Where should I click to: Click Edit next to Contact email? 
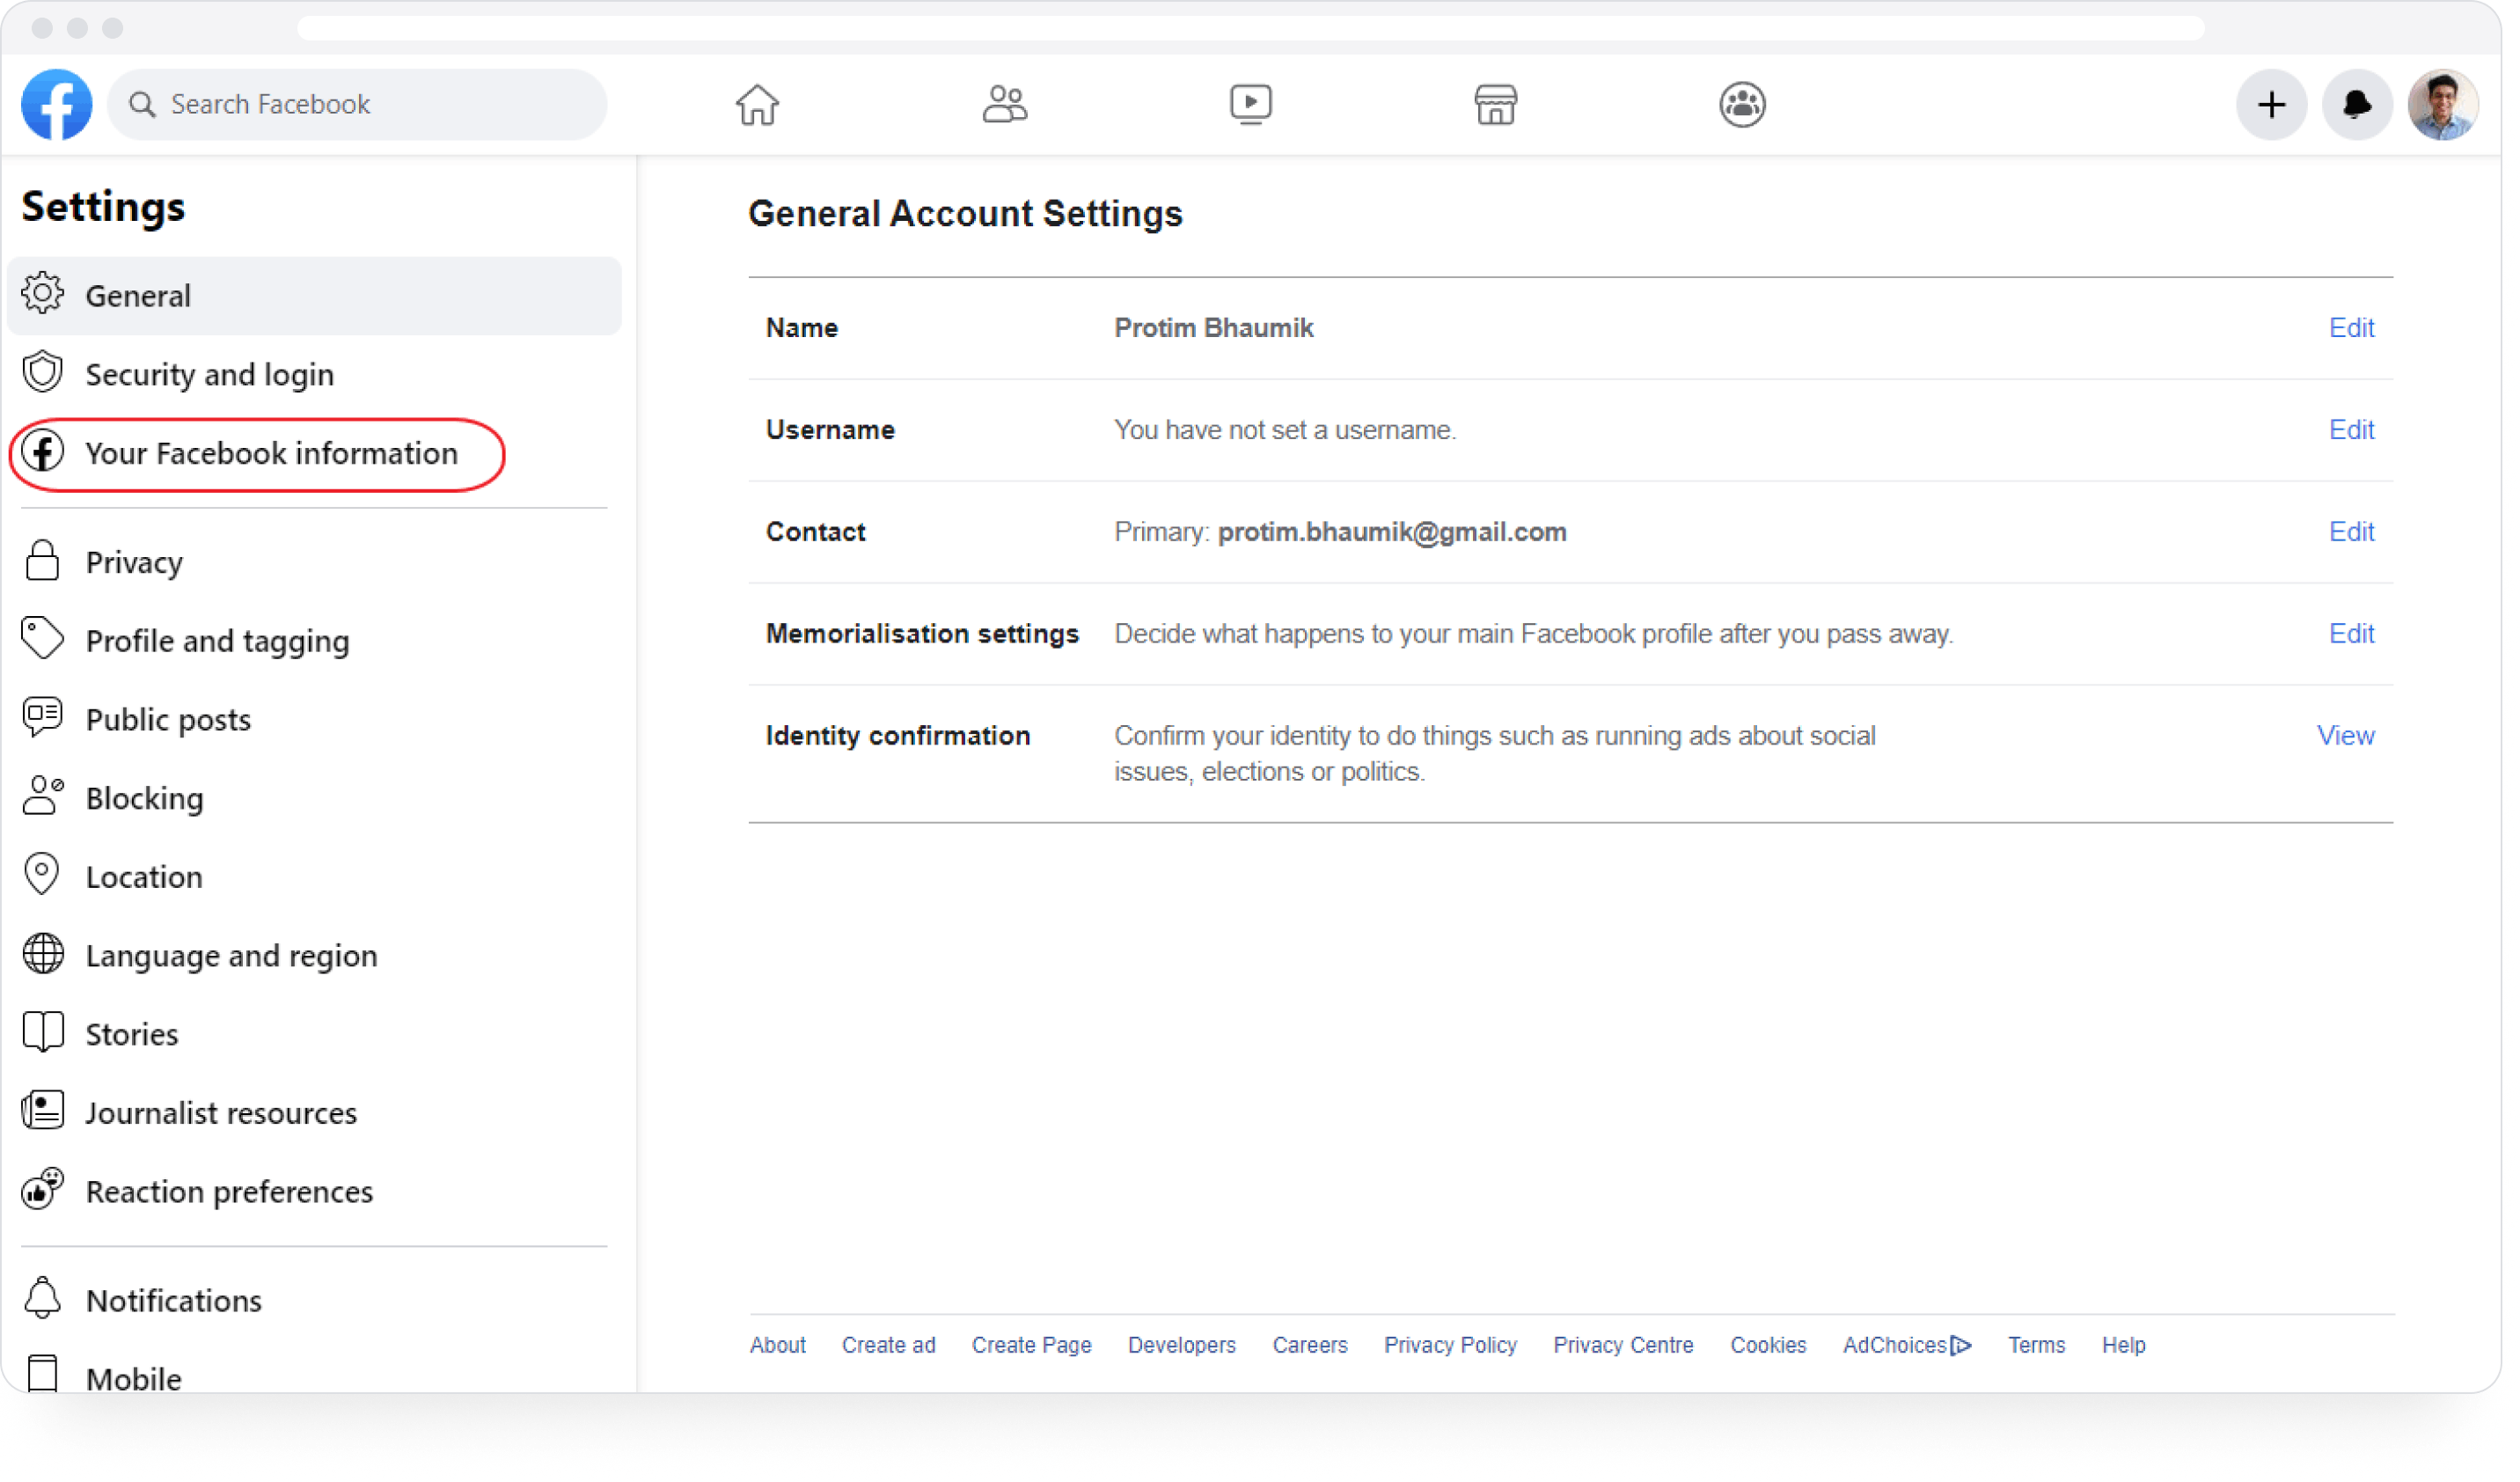(2351, 531)
